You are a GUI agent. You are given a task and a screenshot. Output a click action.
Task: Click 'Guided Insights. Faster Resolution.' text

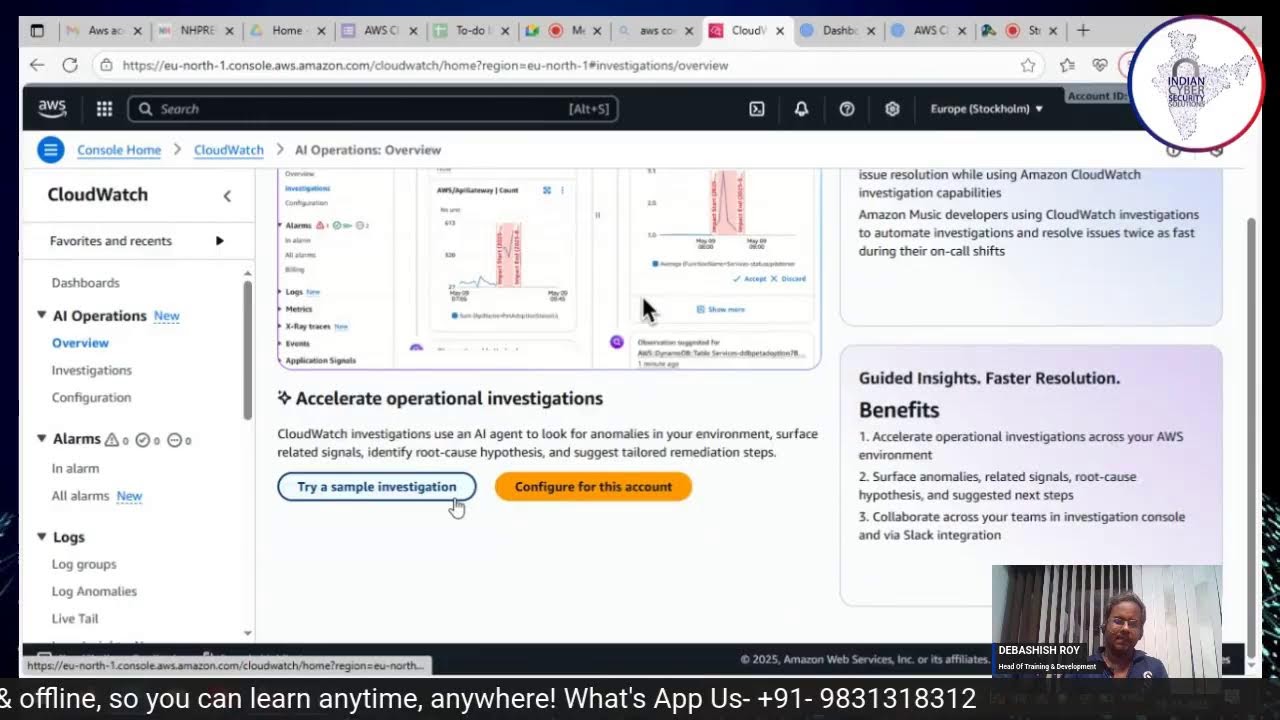pos(989,378)
